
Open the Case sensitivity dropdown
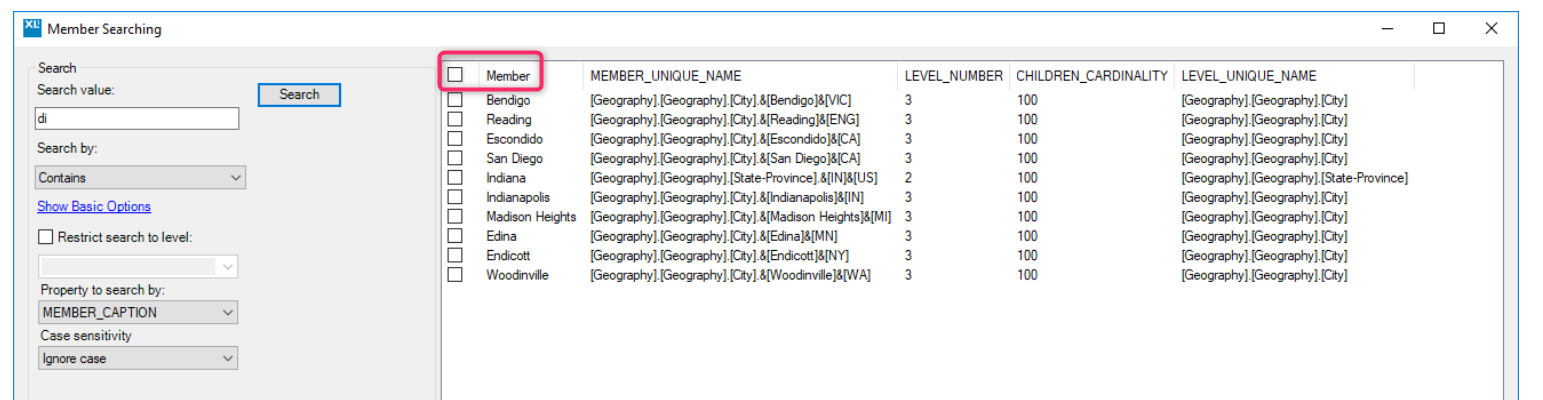coord(138,358)
